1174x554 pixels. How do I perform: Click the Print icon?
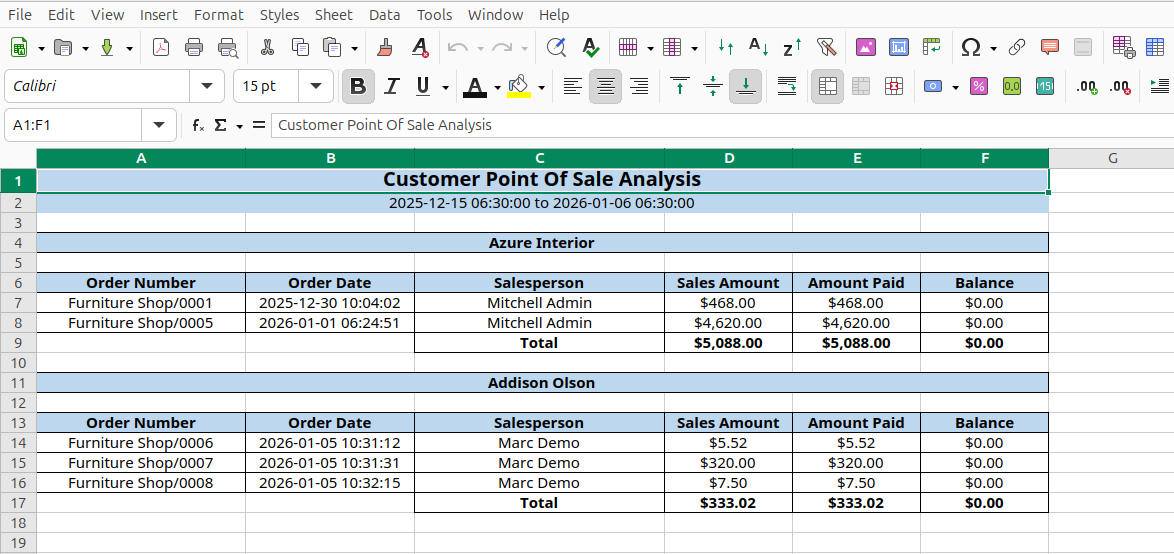tap(194, 48)
